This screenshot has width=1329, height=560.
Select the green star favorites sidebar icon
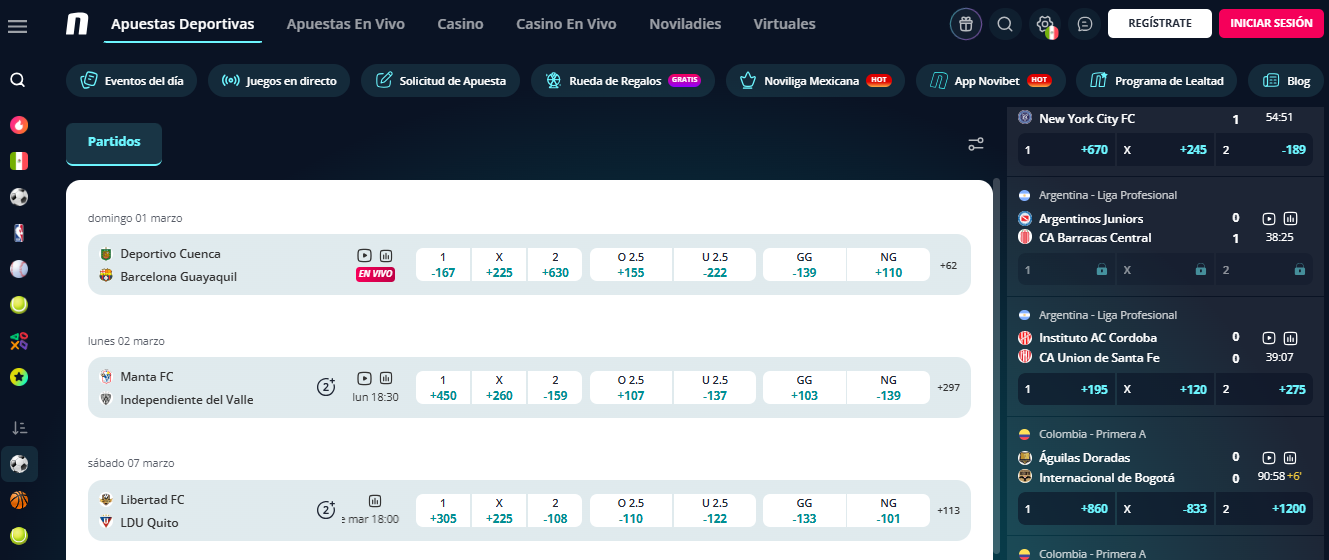[x=18, y=377]
